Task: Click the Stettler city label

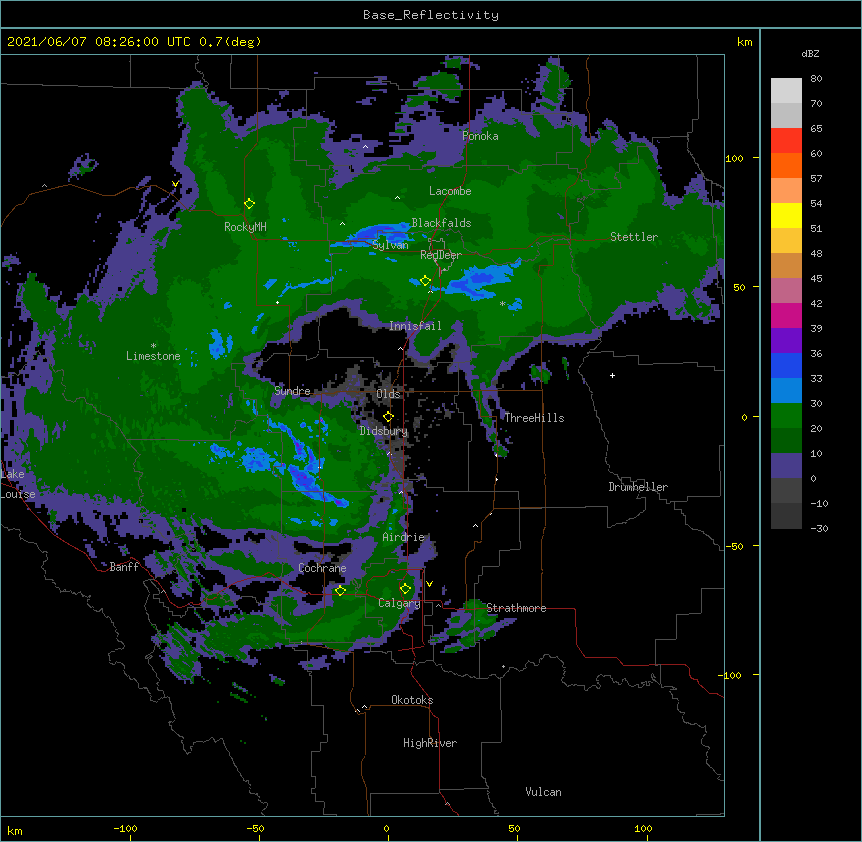Action: 634,237
